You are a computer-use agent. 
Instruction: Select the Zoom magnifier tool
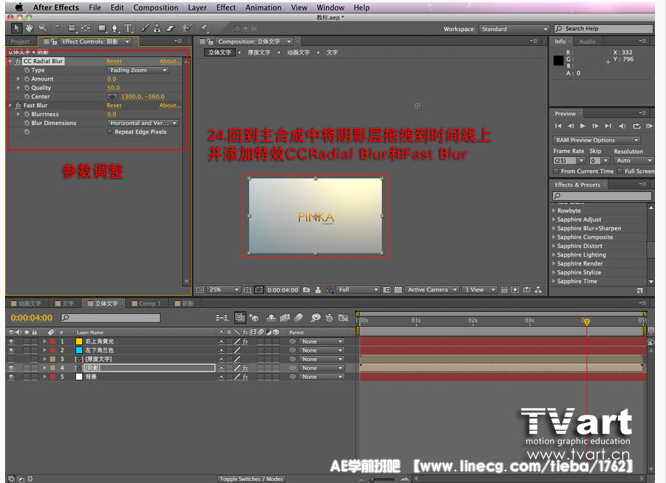tap(42, 28)
